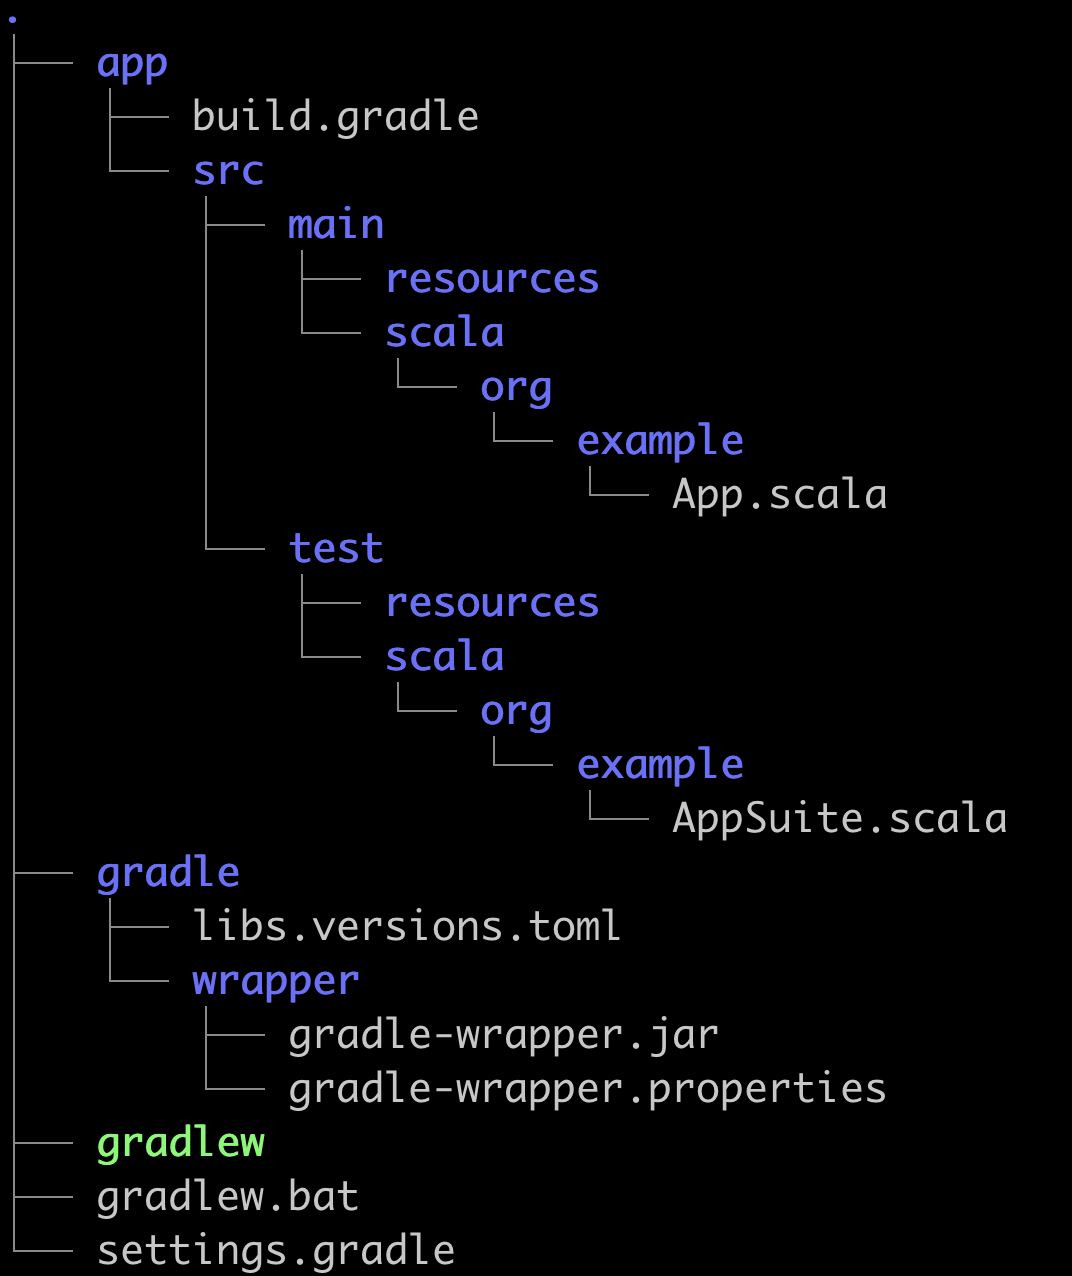Viewport: 1072px width, 1276px height.
Task: Select the App.scala file
Action: [779, 495]
